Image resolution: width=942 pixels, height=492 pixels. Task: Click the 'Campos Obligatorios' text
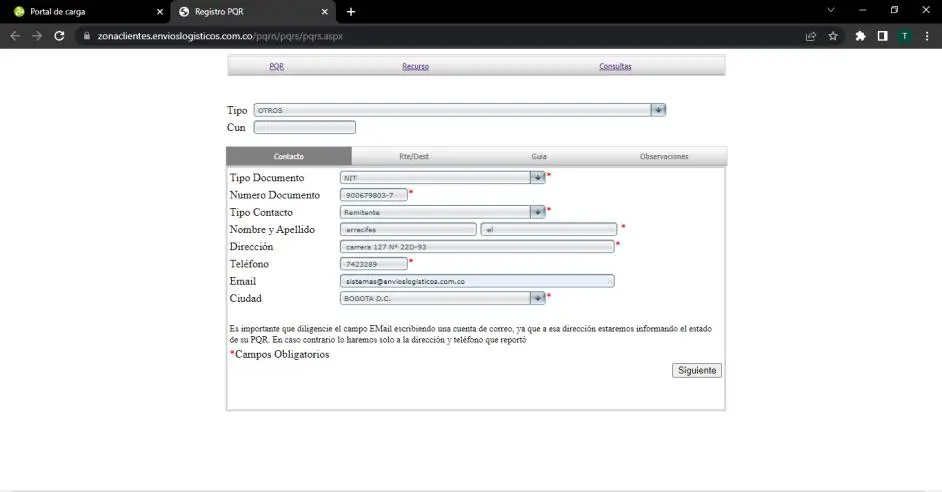282,354
